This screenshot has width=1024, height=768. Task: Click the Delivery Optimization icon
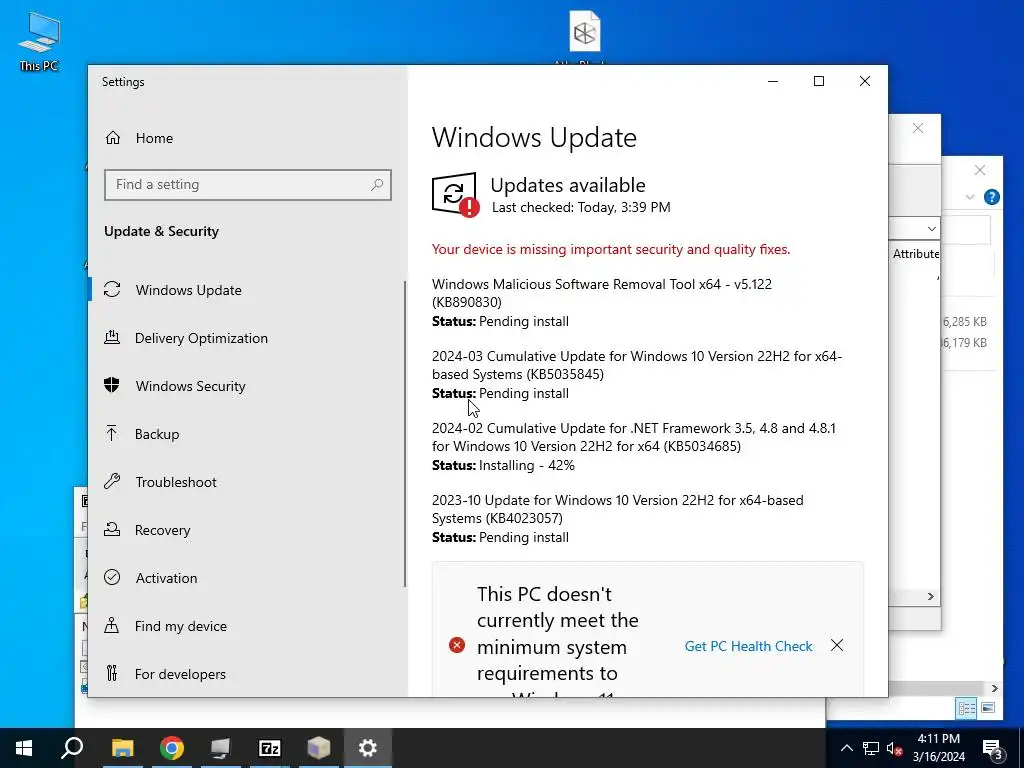point(112,337)
